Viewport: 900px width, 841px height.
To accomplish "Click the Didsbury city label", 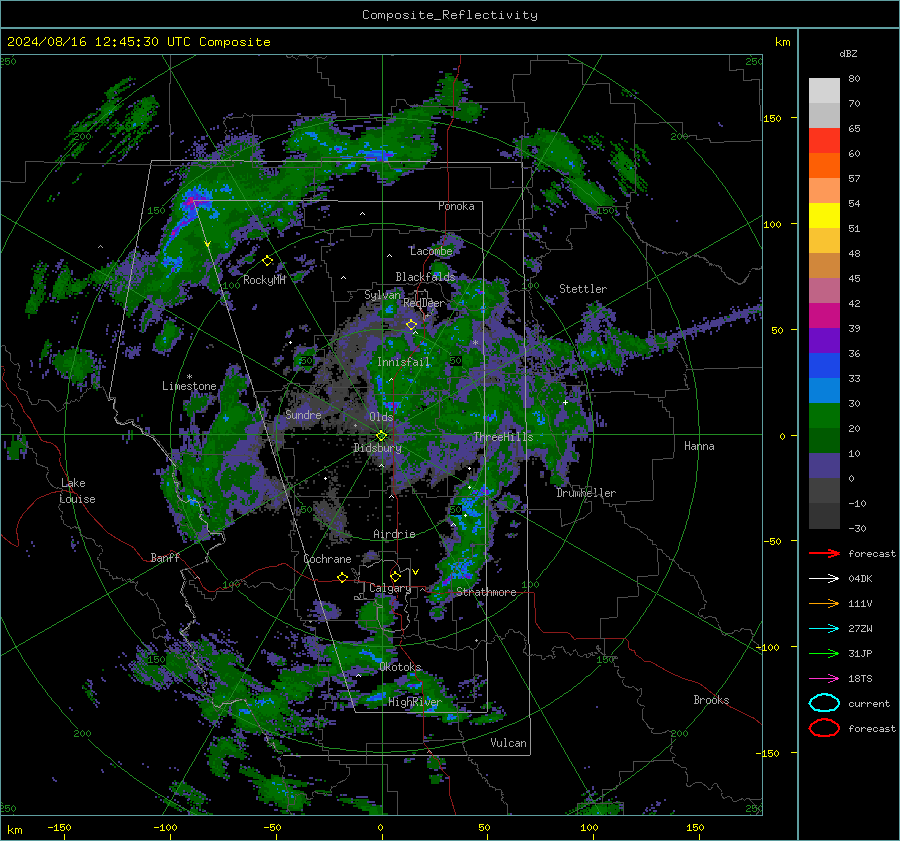I will [377, 448].
